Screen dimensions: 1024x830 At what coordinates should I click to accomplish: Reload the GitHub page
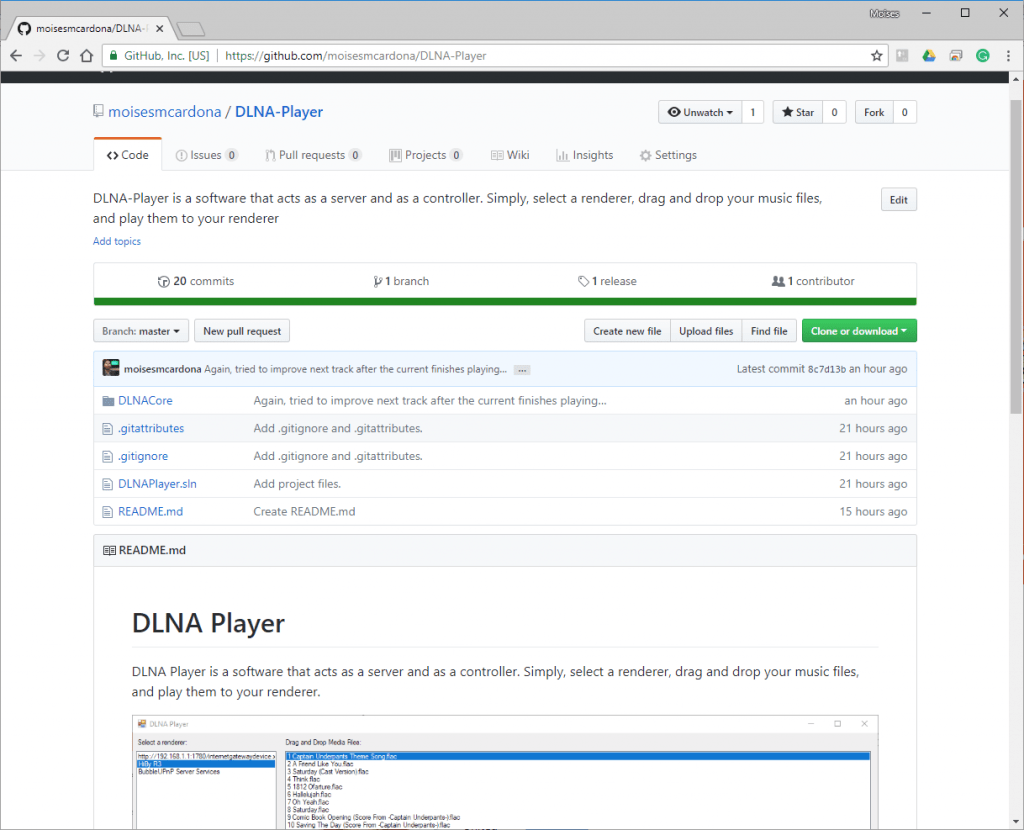63,56
